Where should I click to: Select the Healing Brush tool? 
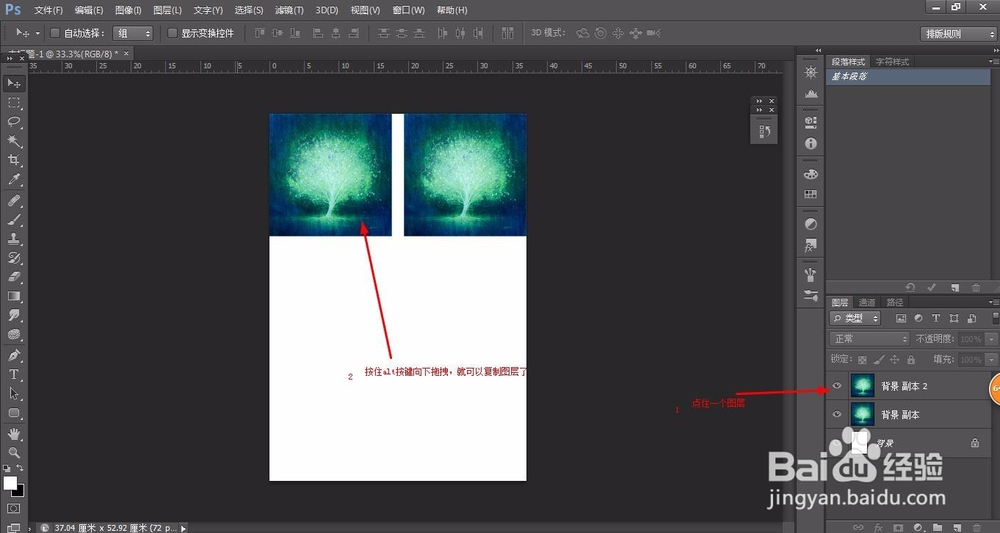(x=14, y=200)
